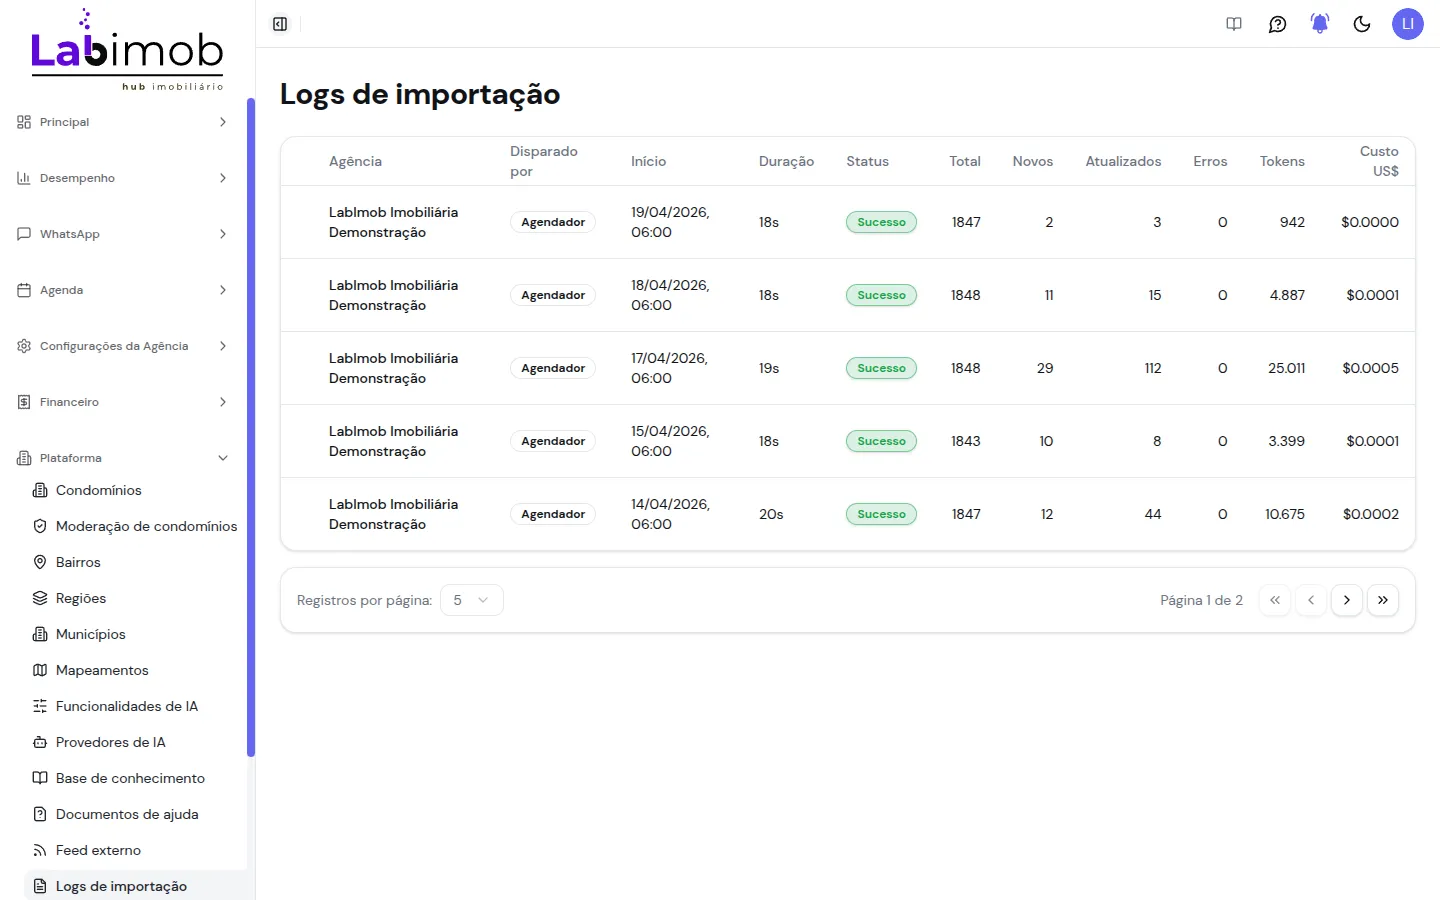Click the Funcionalidades de IA sliders icon
The image size is (1440, 900).
pos(40,706)
